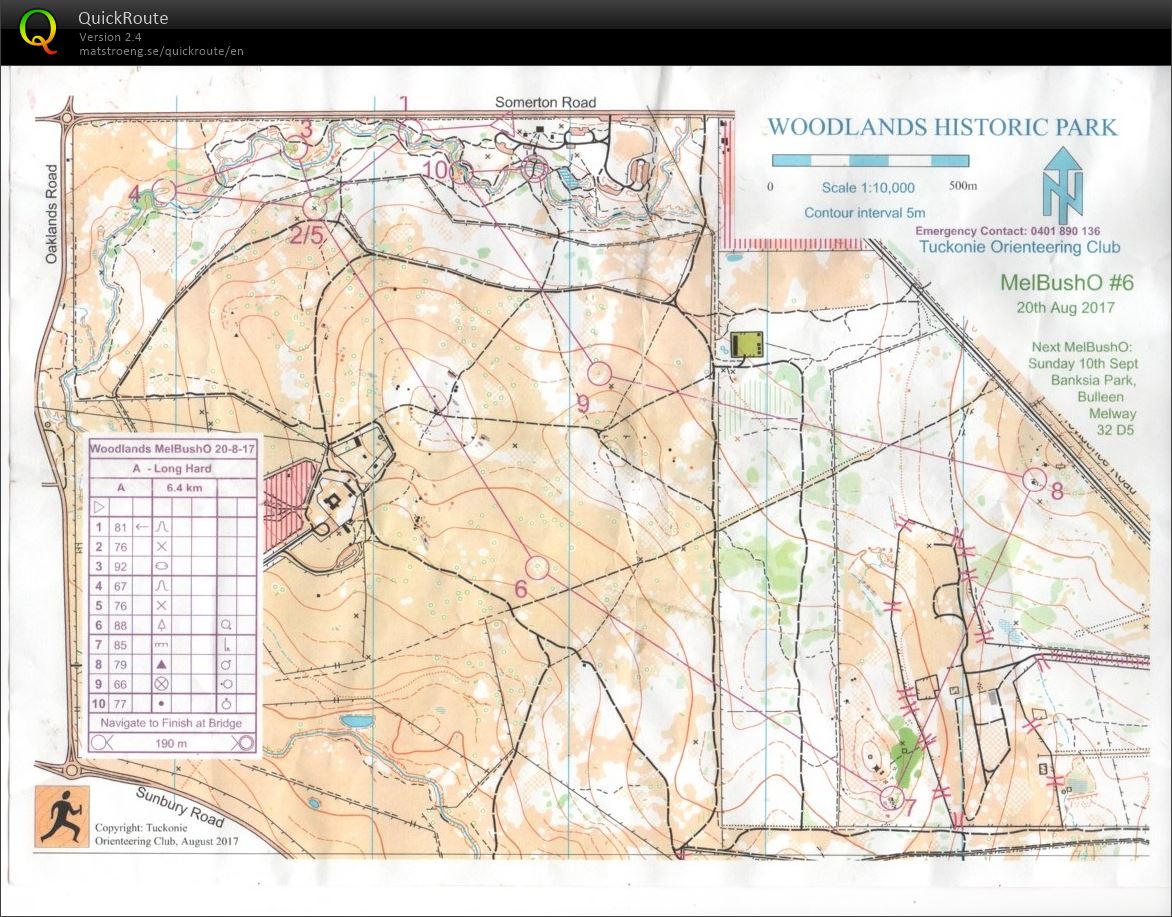Click the Somerton Road label
1172x917 pixels.
click(545, 102)
